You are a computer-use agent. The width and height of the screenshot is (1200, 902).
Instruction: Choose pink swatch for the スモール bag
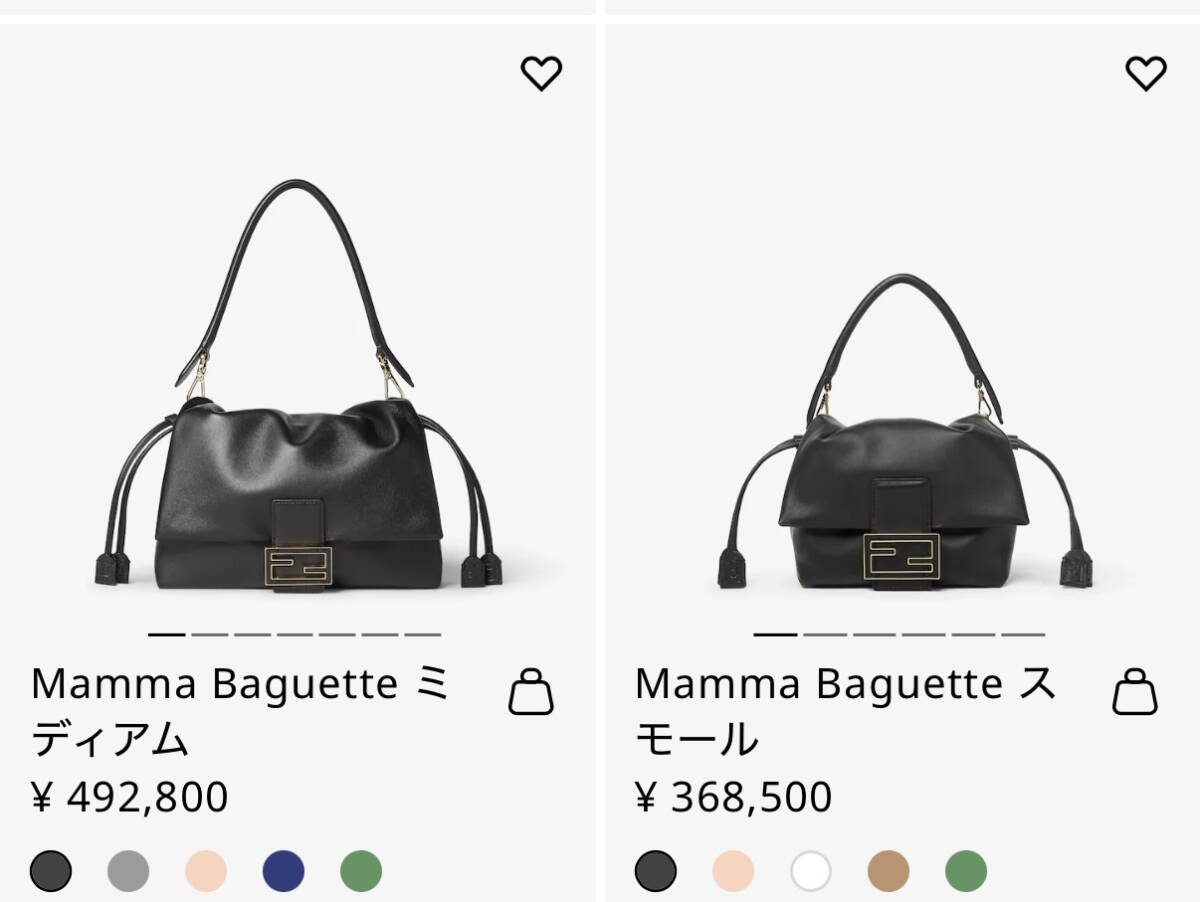click(x=733, y=871)
